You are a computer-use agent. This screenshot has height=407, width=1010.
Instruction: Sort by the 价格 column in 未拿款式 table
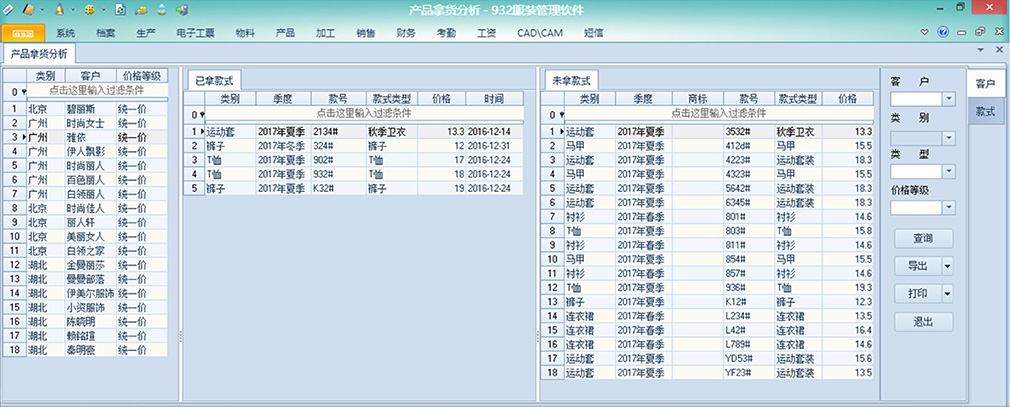tap(847, 99)
